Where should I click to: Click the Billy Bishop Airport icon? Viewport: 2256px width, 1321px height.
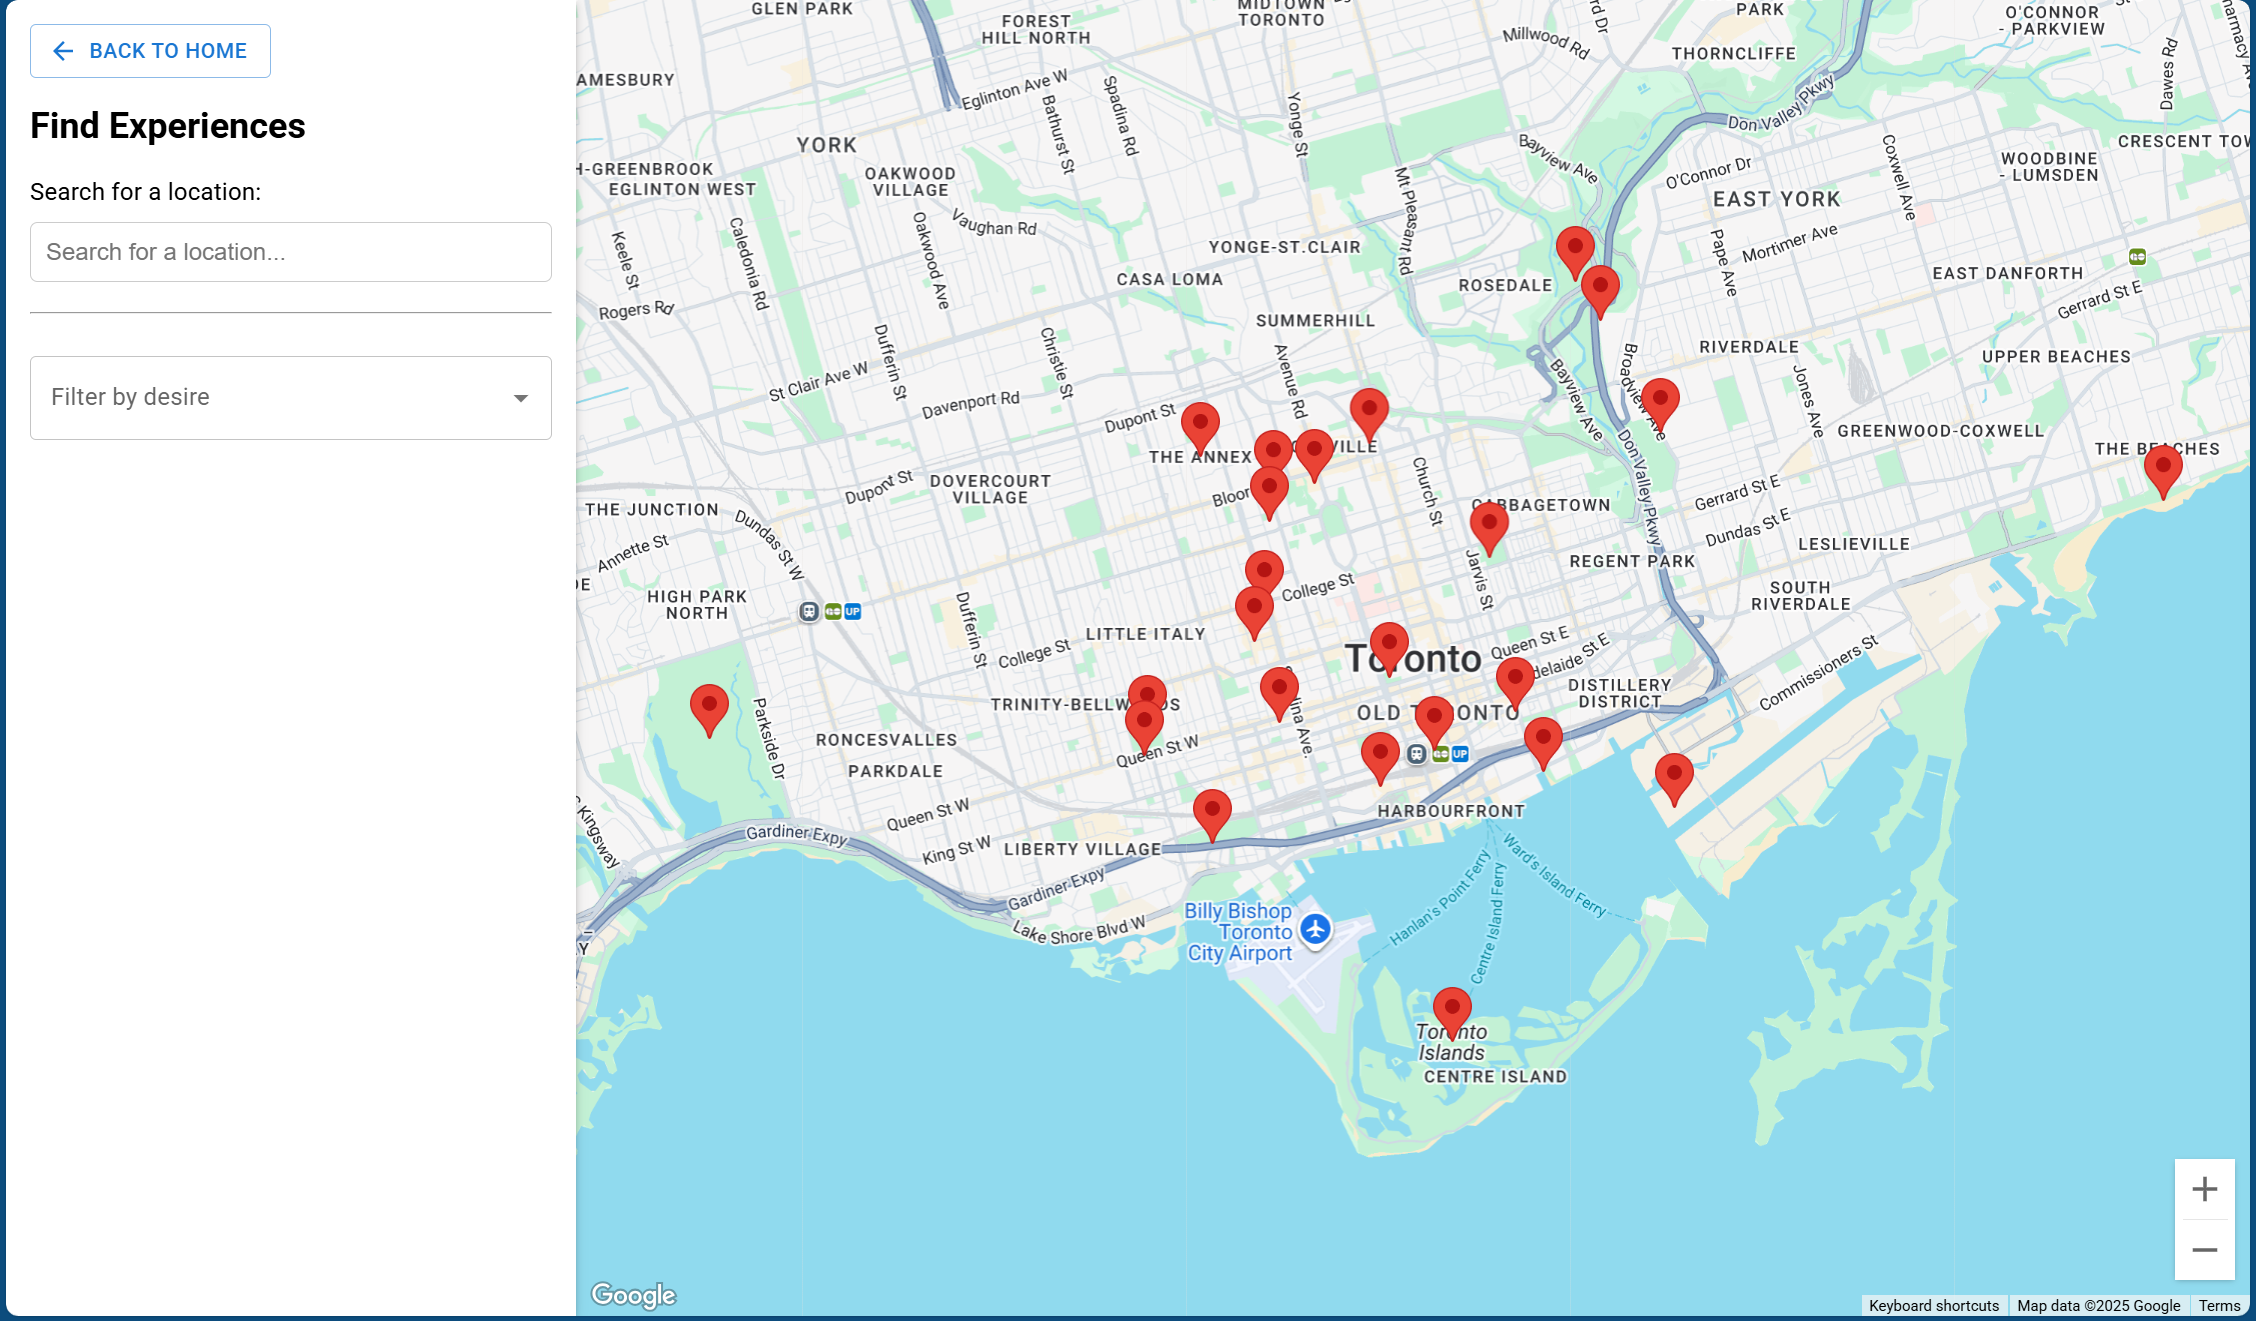click(x=1315, y=929)
